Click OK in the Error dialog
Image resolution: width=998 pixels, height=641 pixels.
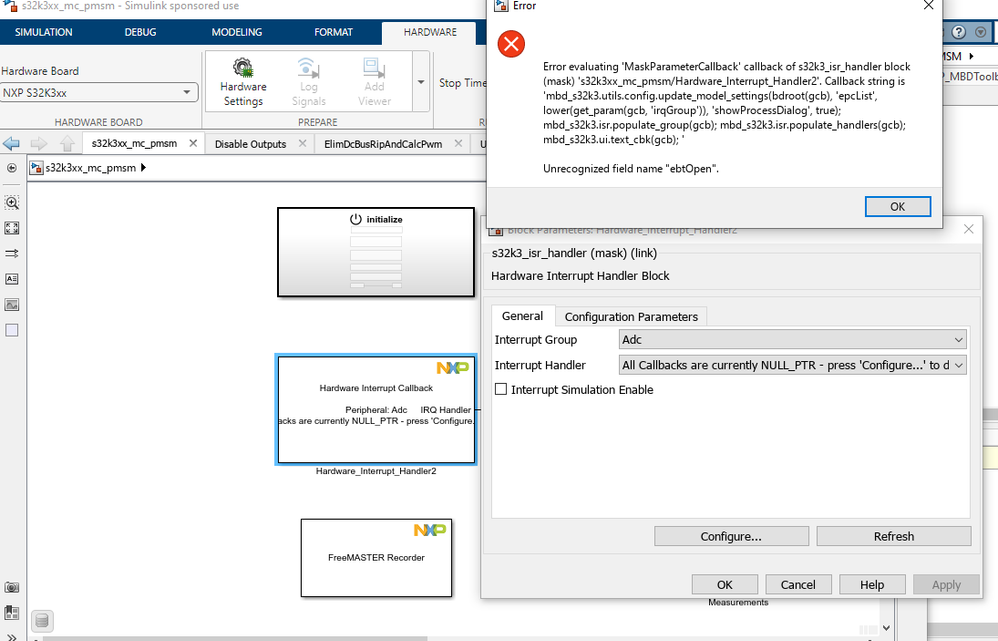tap(897, 206)
